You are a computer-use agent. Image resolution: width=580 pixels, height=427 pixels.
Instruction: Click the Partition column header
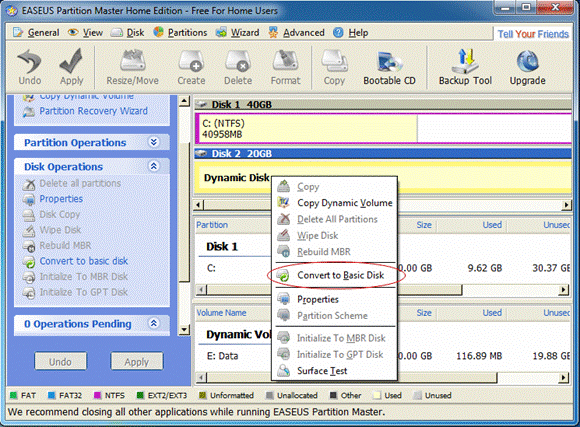(233, 225)
